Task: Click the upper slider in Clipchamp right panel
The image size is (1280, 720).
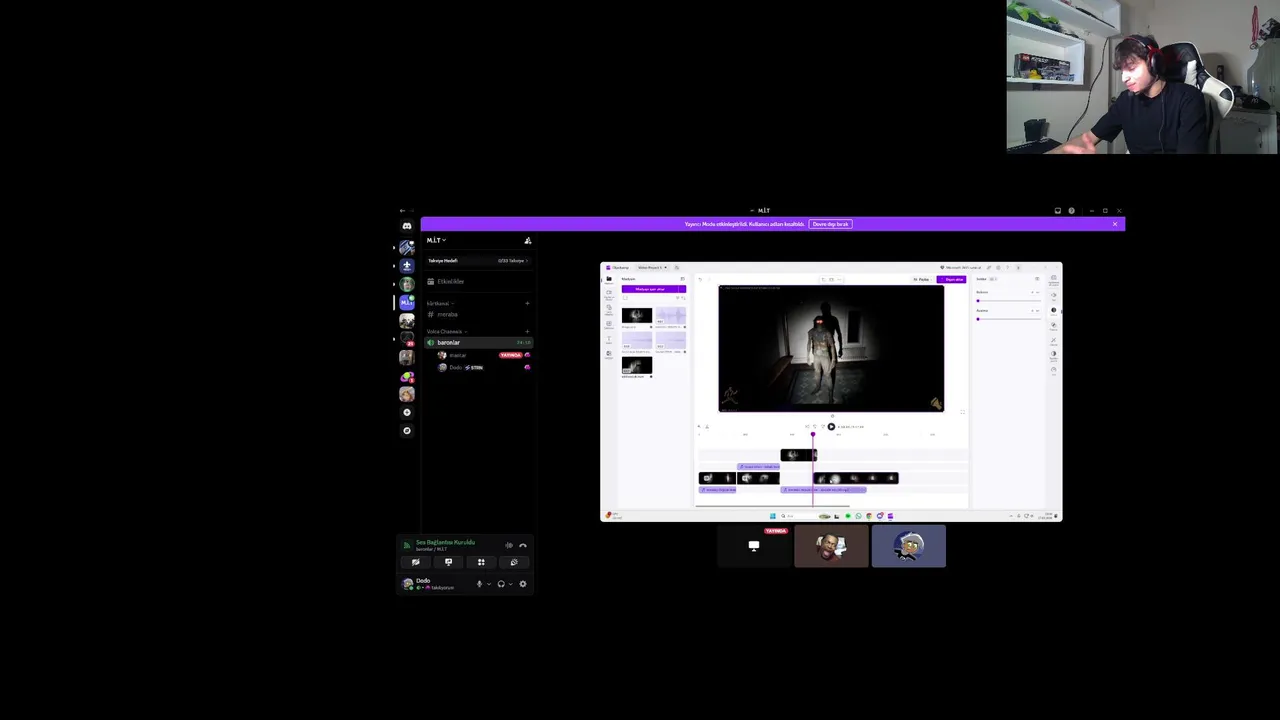Action: (x=1008, y=301)
